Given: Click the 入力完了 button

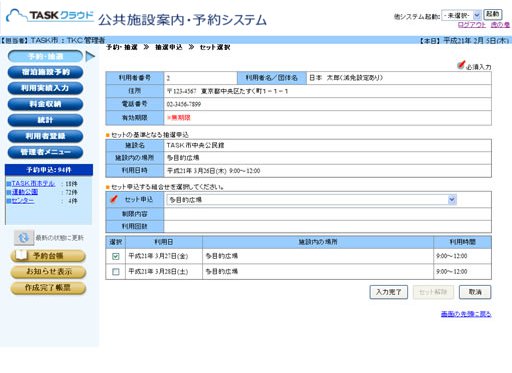Looking at the screenshot, I should 389,292.
